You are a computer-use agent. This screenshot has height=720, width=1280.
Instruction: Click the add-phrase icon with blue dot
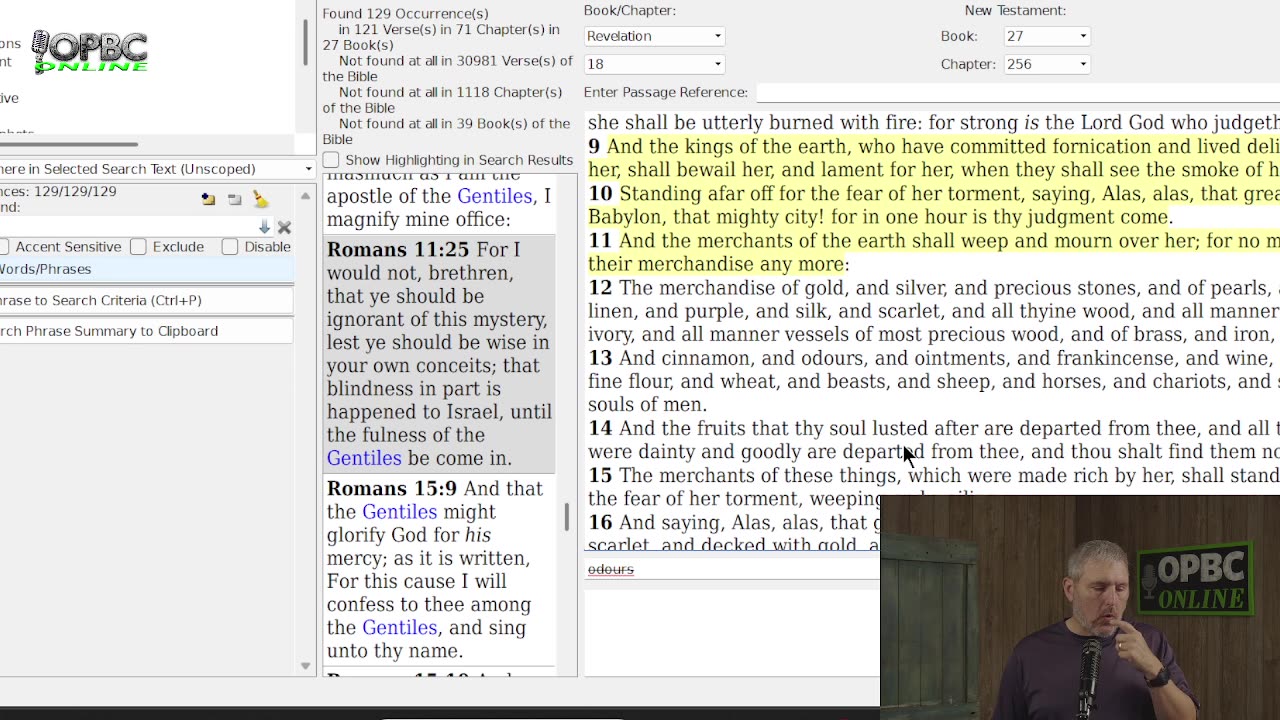pyautogui.click(x=208, y=199)
